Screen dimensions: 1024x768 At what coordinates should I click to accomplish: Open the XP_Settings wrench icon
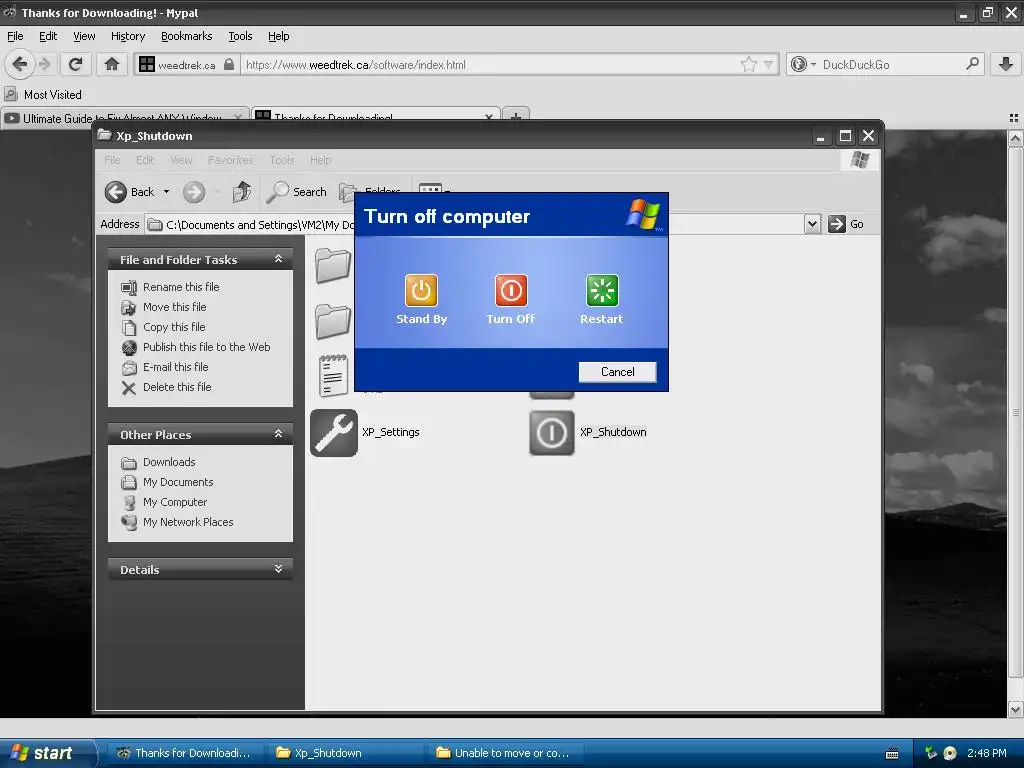click(334, 432)
